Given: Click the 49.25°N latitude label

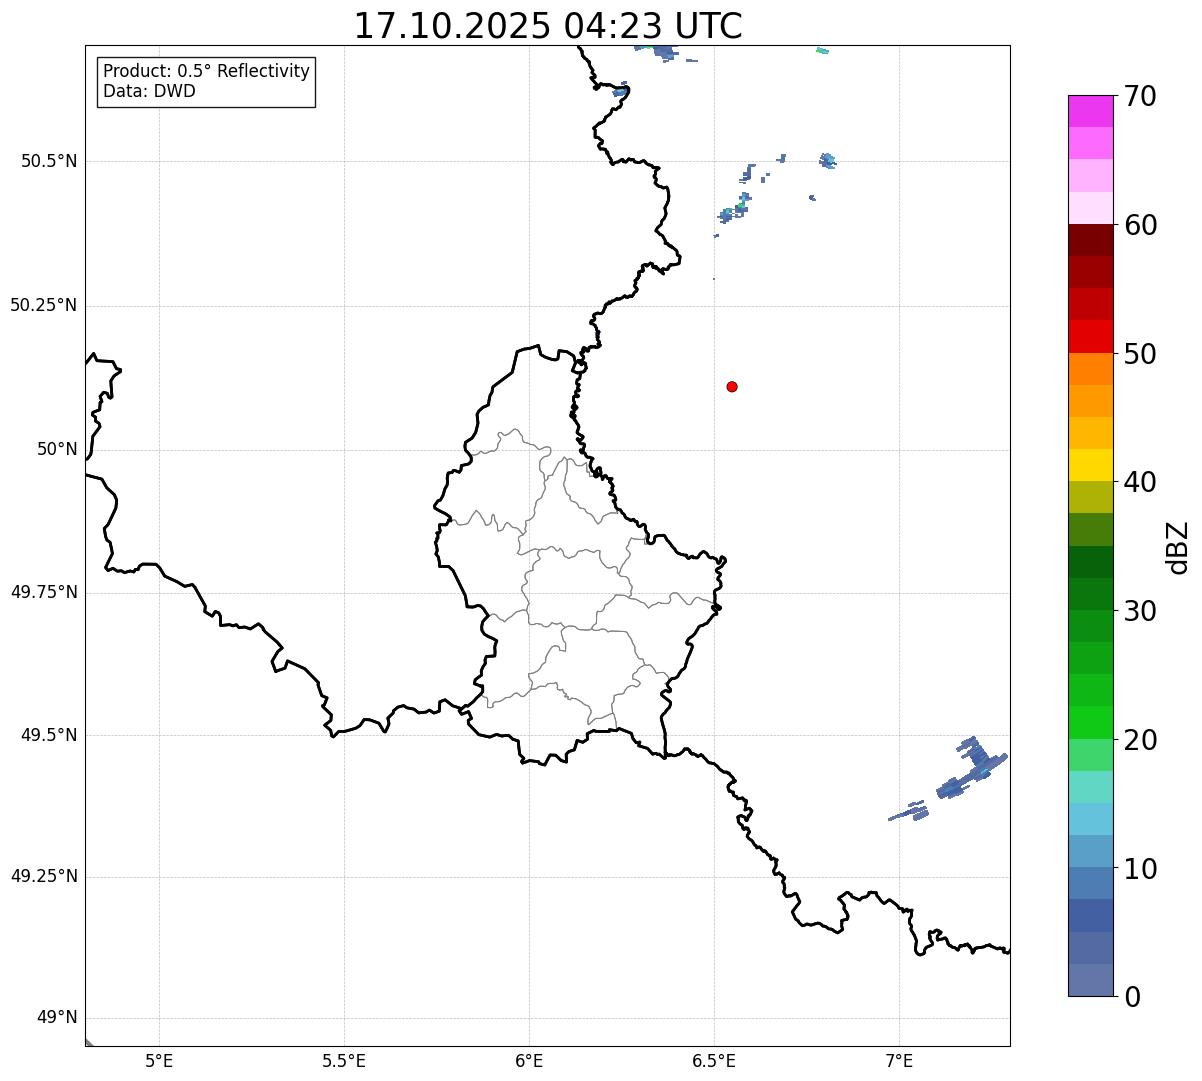Looking at the screenshot, I should click(44, 876).
